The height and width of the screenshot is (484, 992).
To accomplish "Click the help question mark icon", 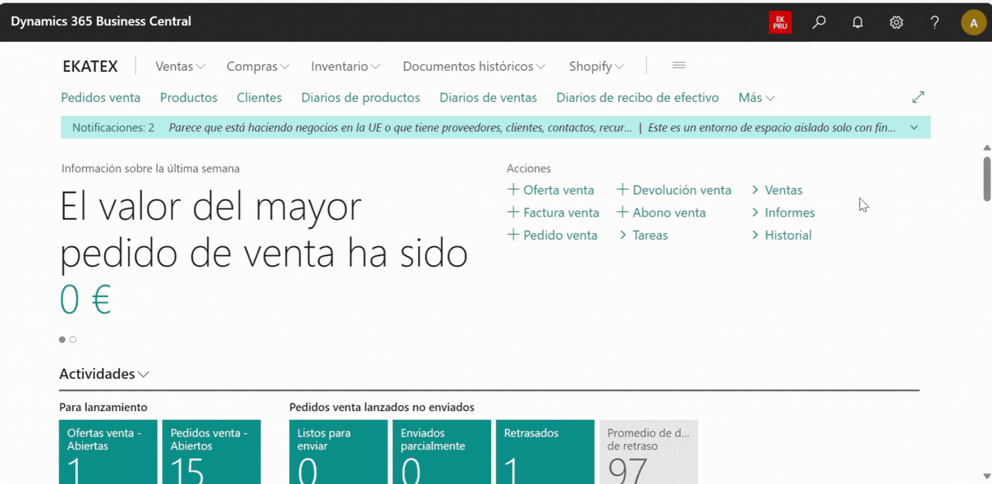I will tap(934, 22).
